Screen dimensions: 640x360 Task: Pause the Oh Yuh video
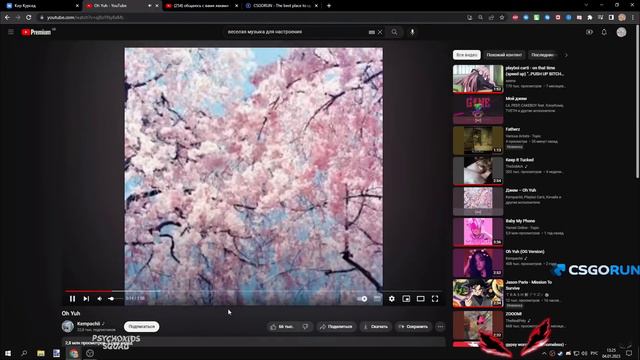[x=72, y=299]
